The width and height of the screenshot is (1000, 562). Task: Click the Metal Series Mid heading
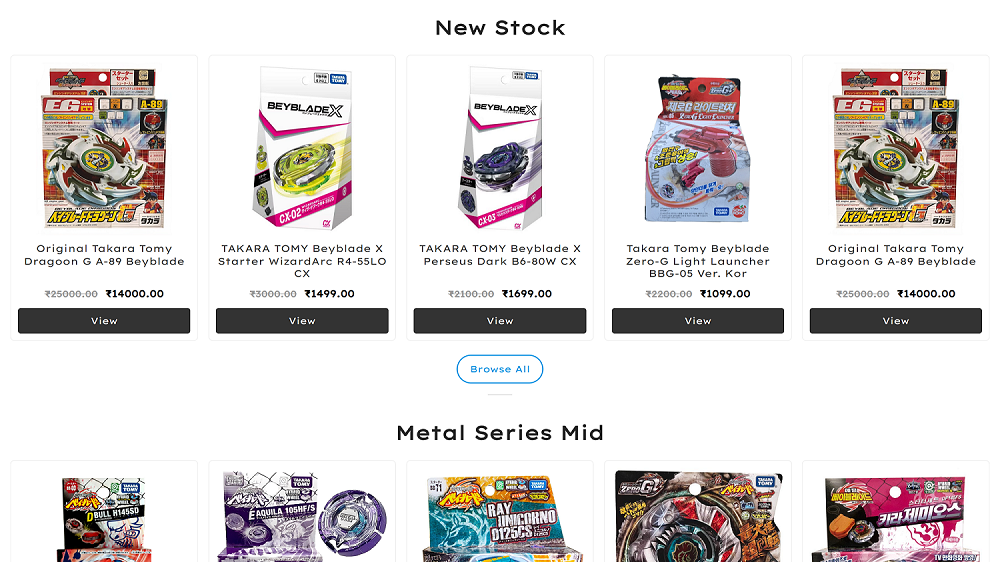500,433
